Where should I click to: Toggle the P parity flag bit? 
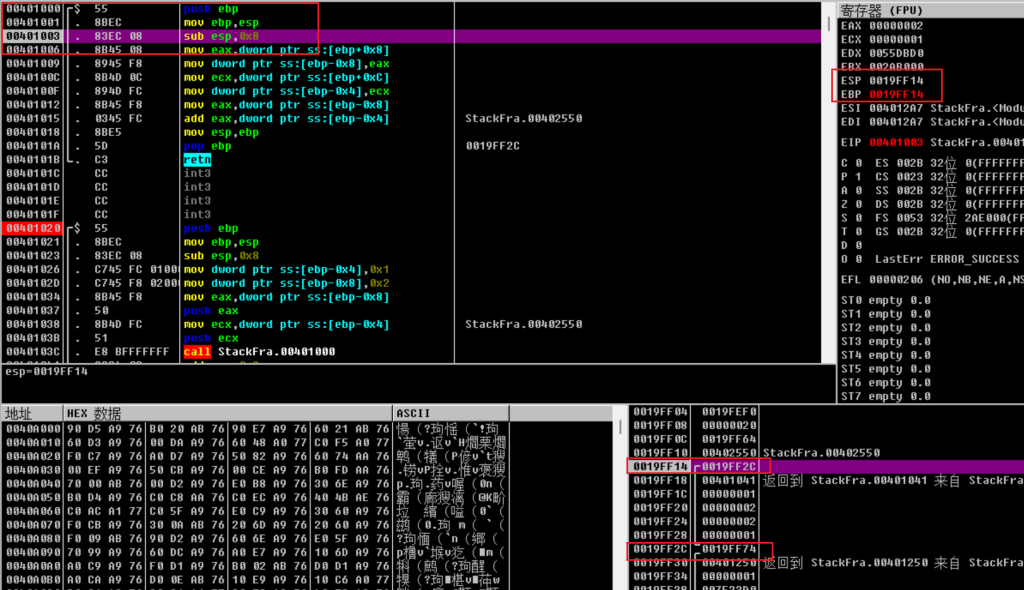[x=858, y=176]
